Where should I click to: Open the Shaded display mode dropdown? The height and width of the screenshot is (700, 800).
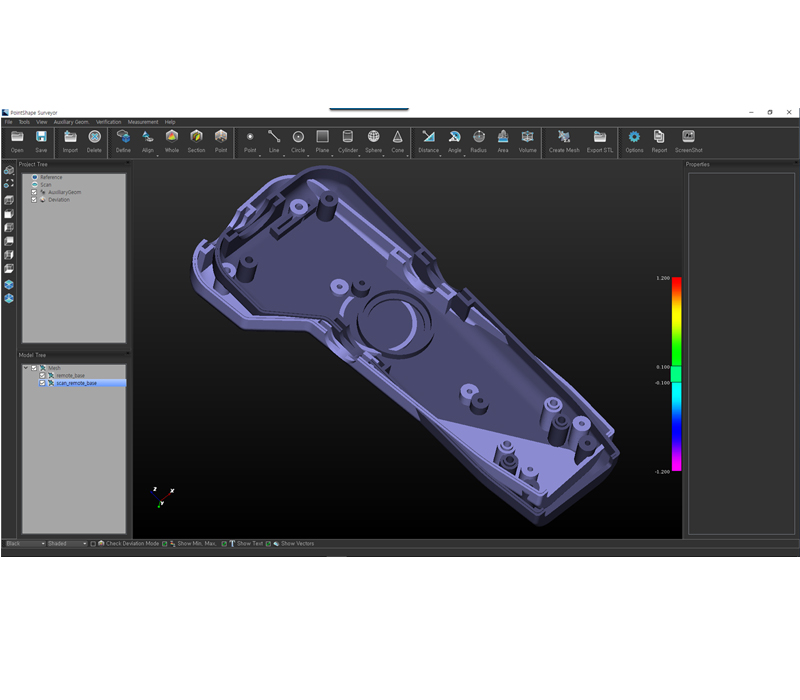pos(67,543)
